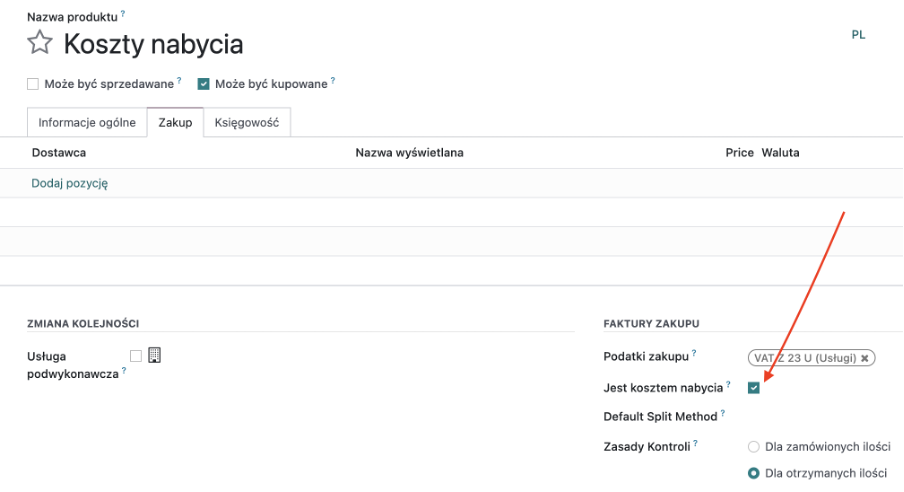Show help for Może być kupowane
Viewport: 904px width, 492px height.
(x=333, y=80)
